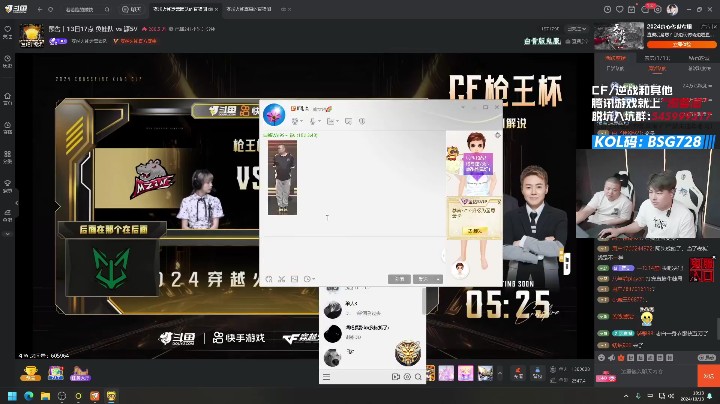Click the yellow button in VIP popup
The width and height of the screenshot is (720, 404).
click(x=474, y=231)
